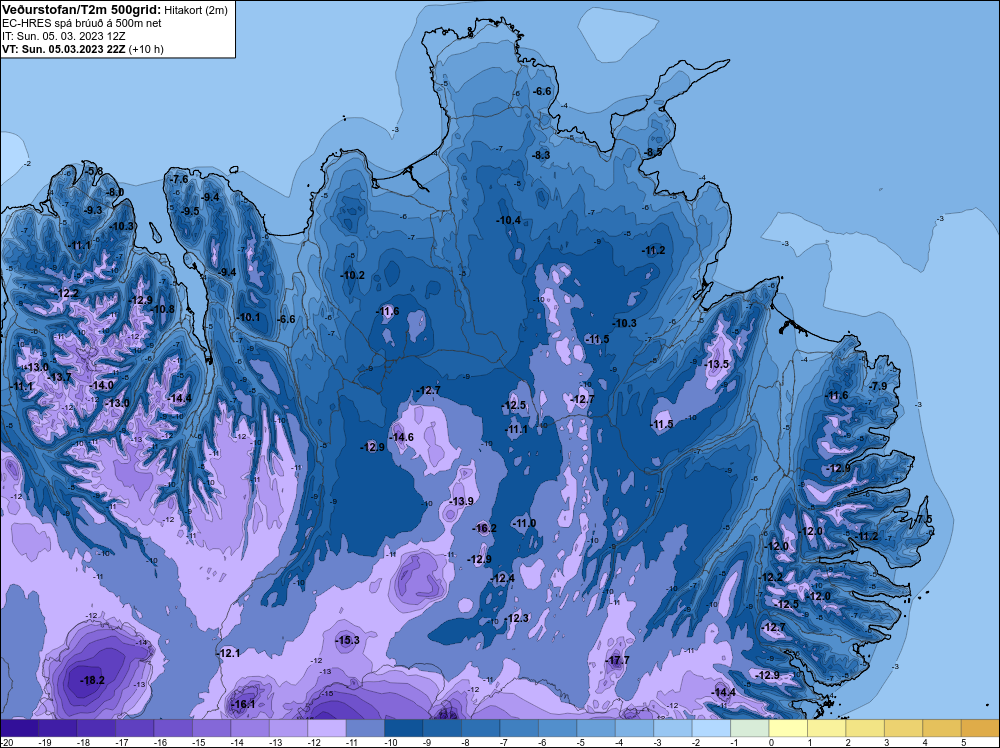Select the pale green swatch between -1 and 0
Screen dimensions: 1000x748
click(x=750, y=728)
